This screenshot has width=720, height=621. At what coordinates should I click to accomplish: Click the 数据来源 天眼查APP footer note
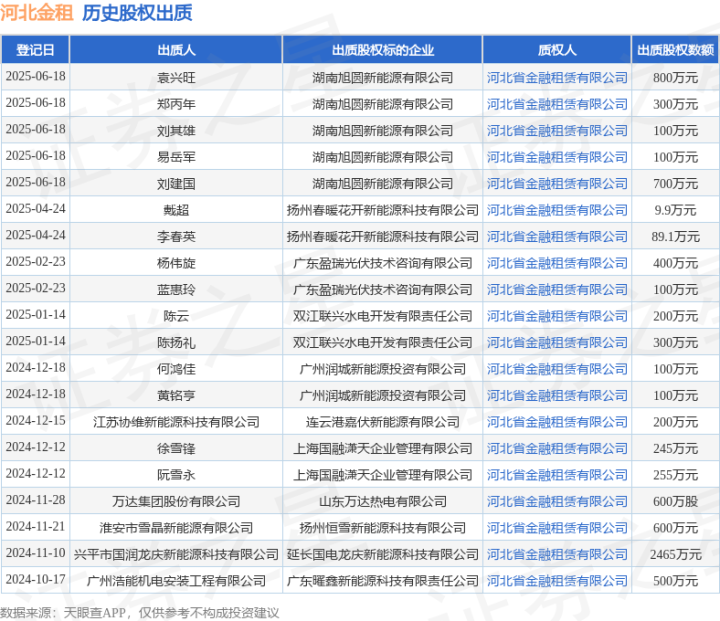[x=140, y=613]
